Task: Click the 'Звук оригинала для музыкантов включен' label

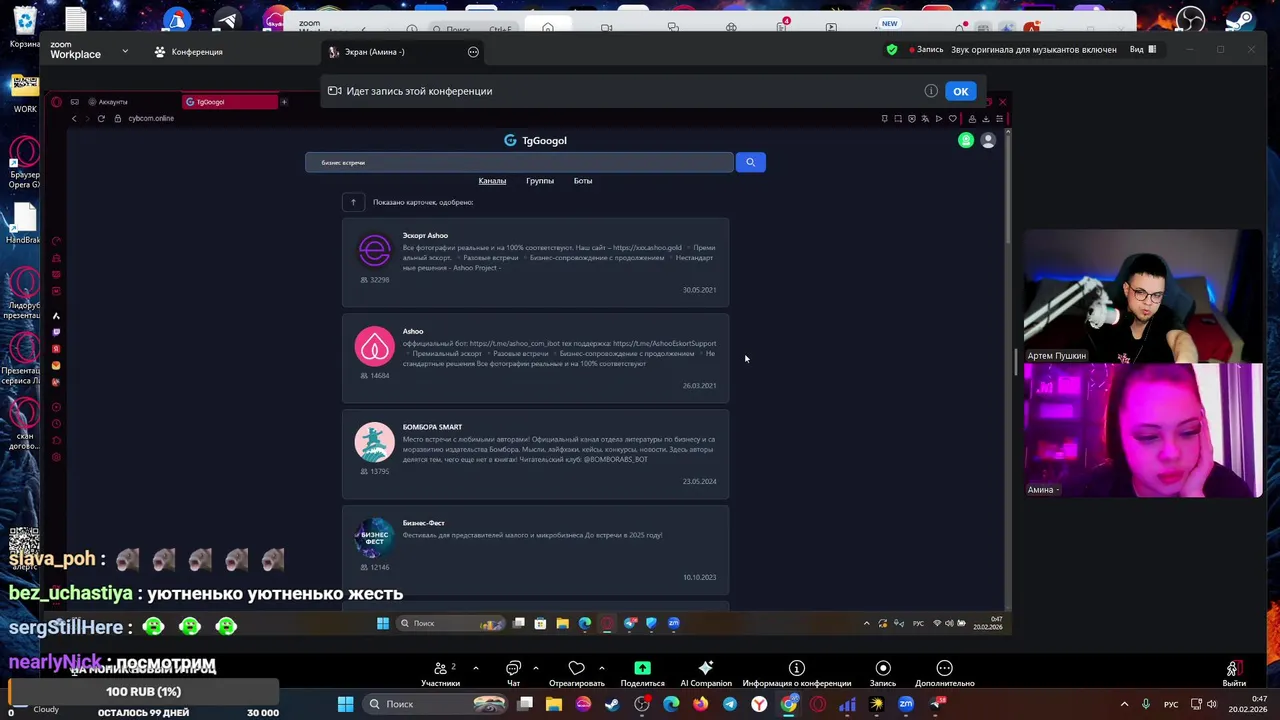Action: 1034,49
